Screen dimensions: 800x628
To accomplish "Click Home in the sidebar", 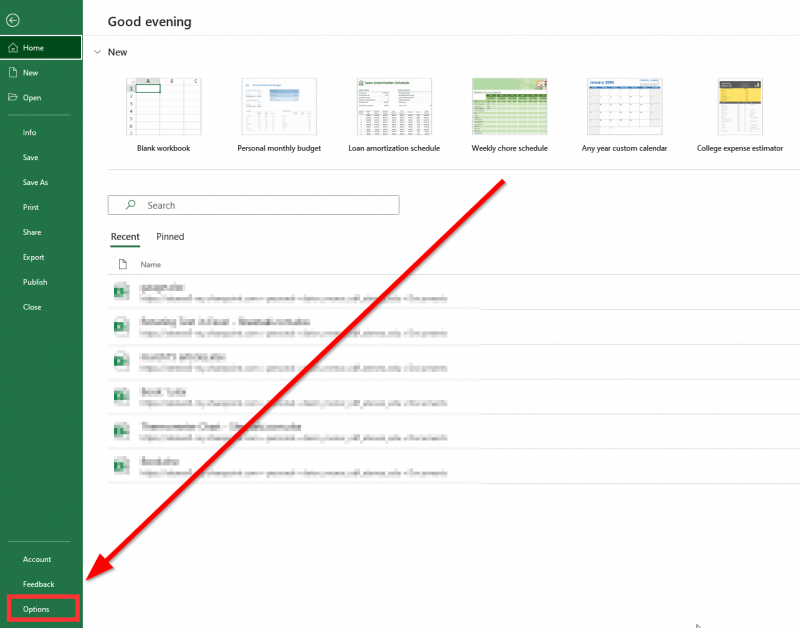I will click(30, 47).
